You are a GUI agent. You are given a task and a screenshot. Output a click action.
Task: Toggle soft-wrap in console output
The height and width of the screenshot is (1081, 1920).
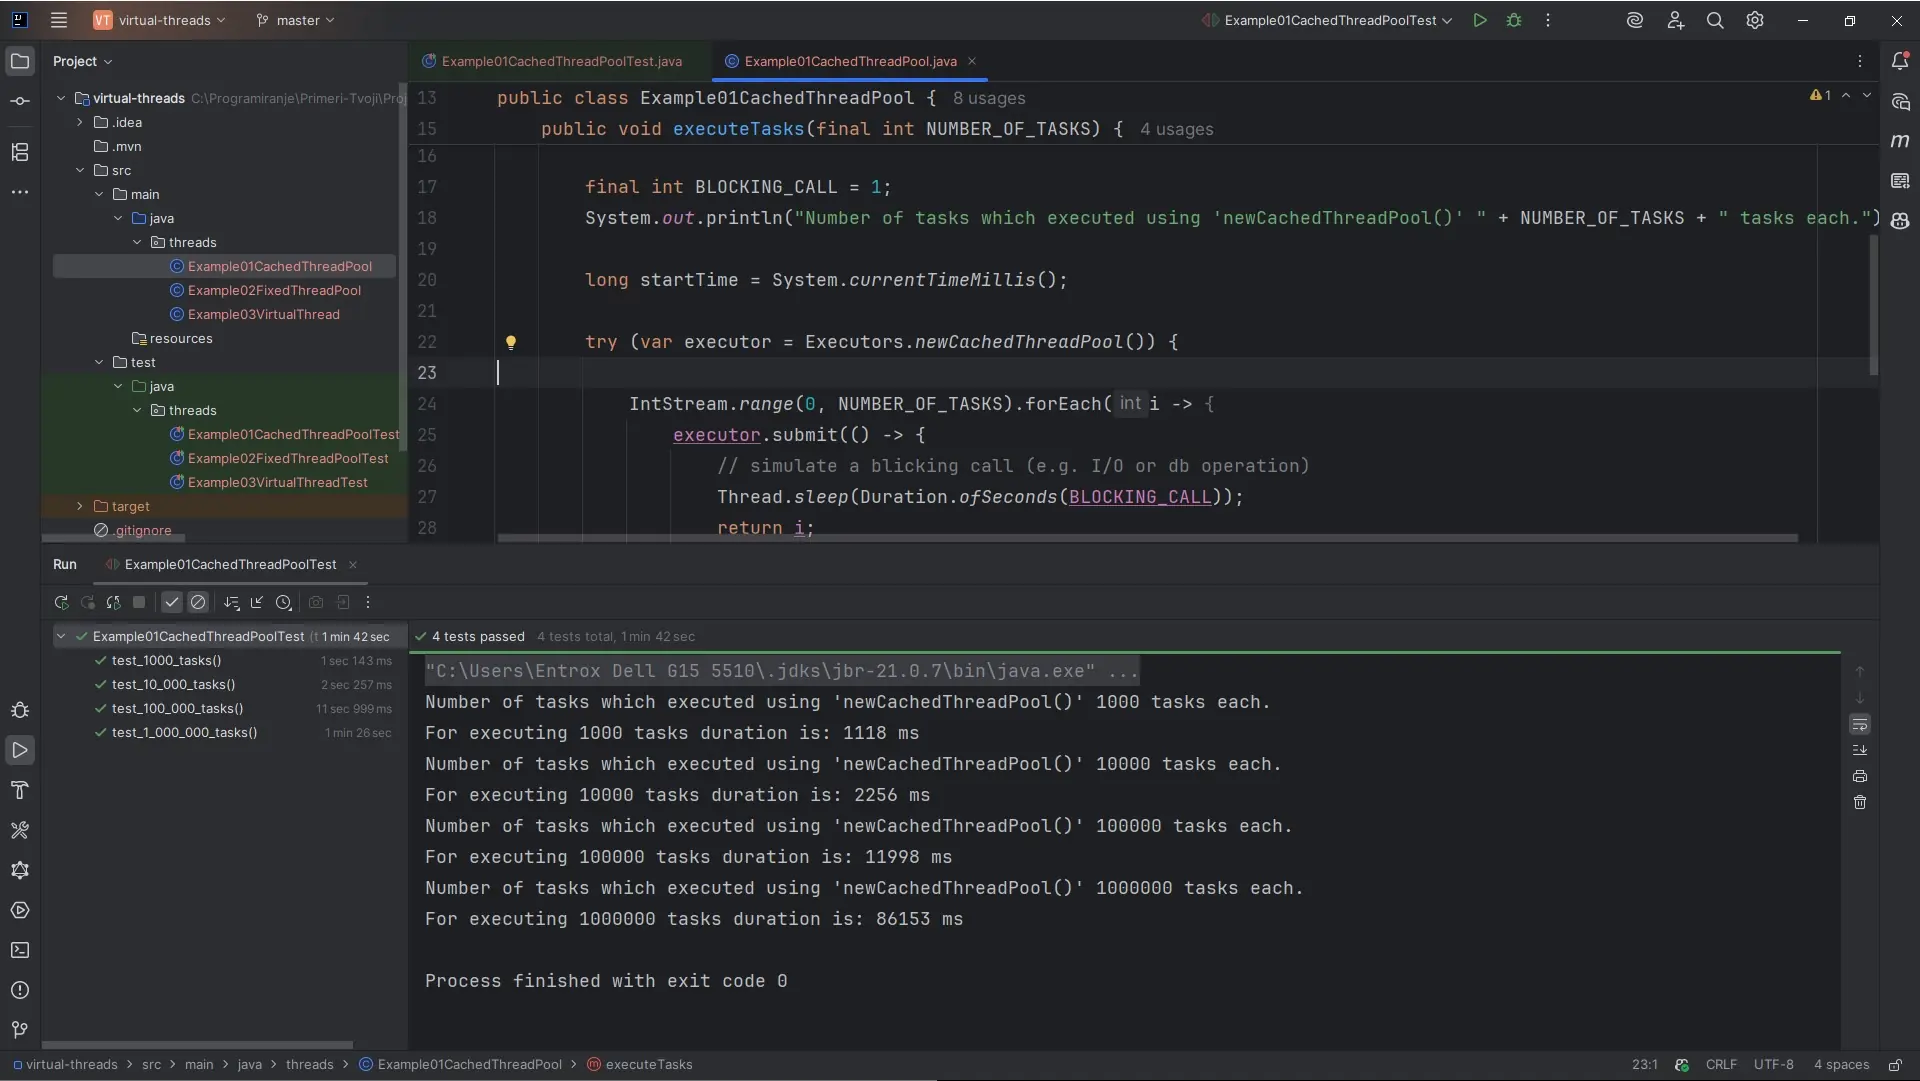point(1860,724)
